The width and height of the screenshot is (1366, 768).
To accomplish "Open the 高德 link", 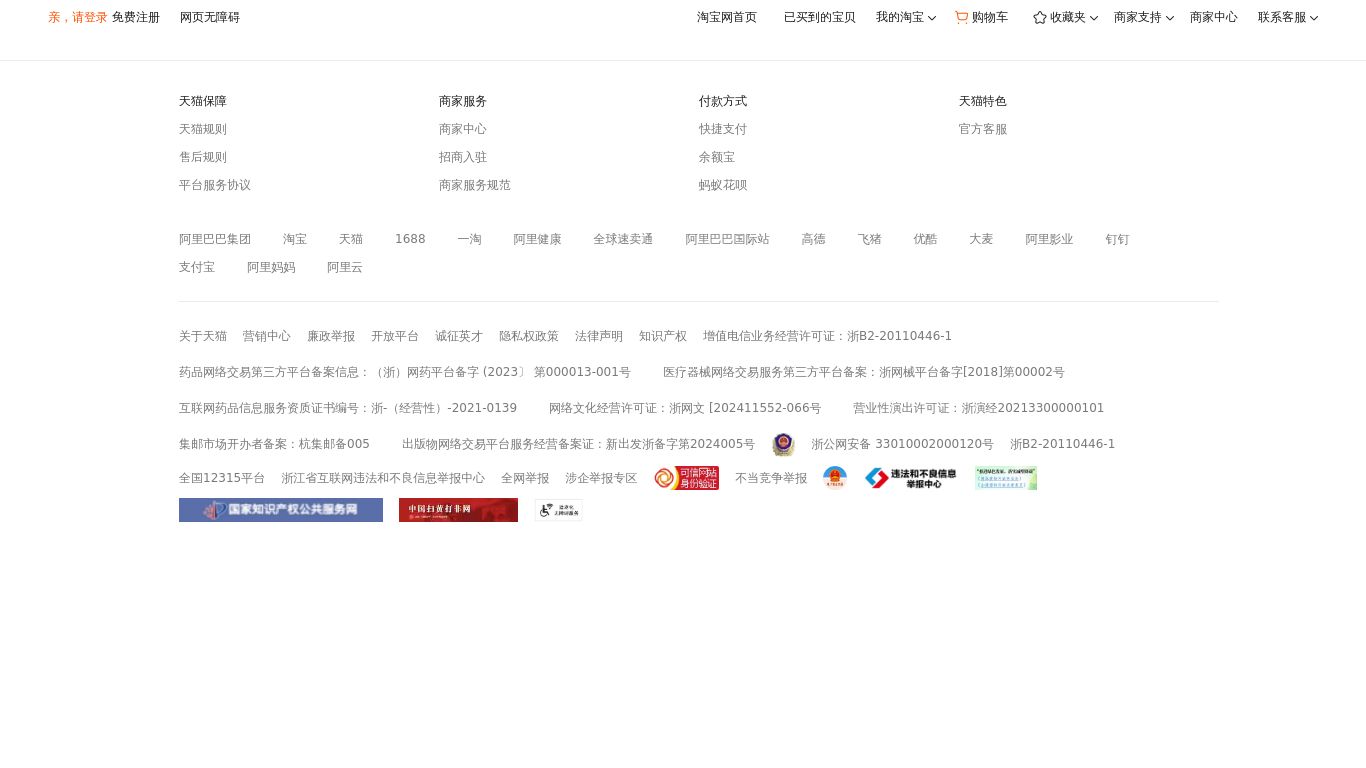I will [814, 239].
